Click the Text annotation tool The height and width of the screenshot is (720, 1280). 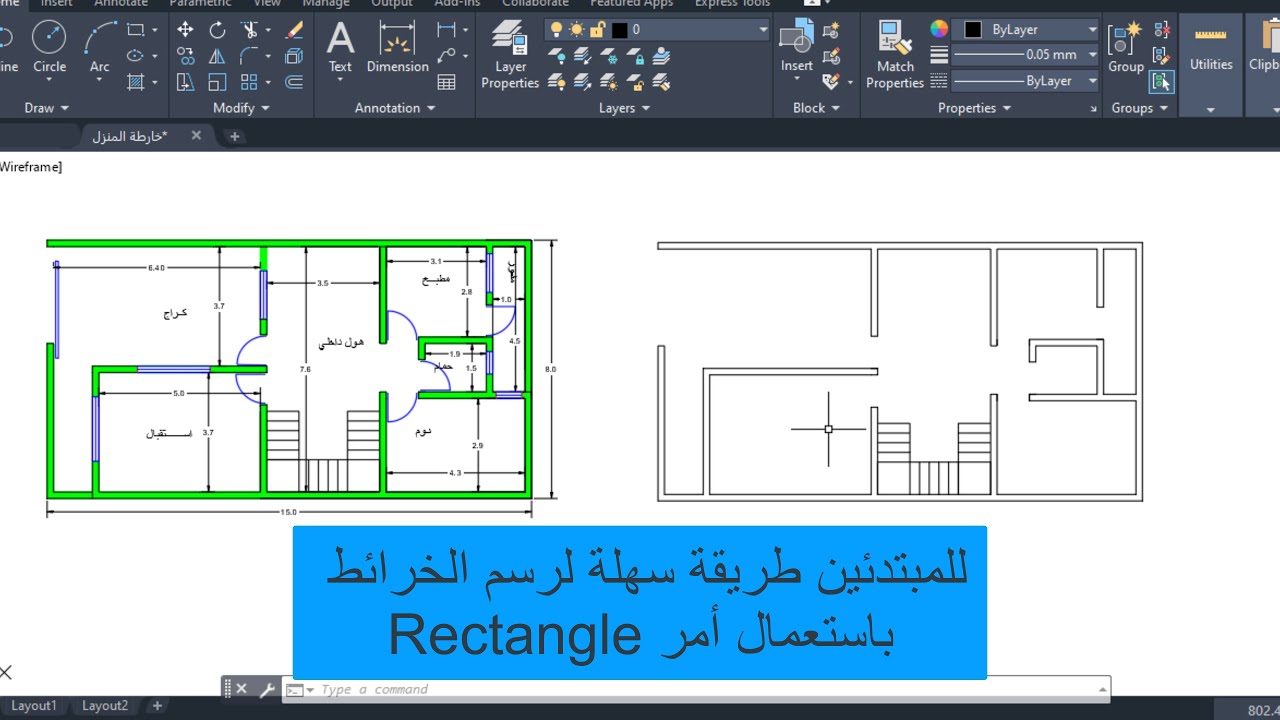click(x=340, y=47)
